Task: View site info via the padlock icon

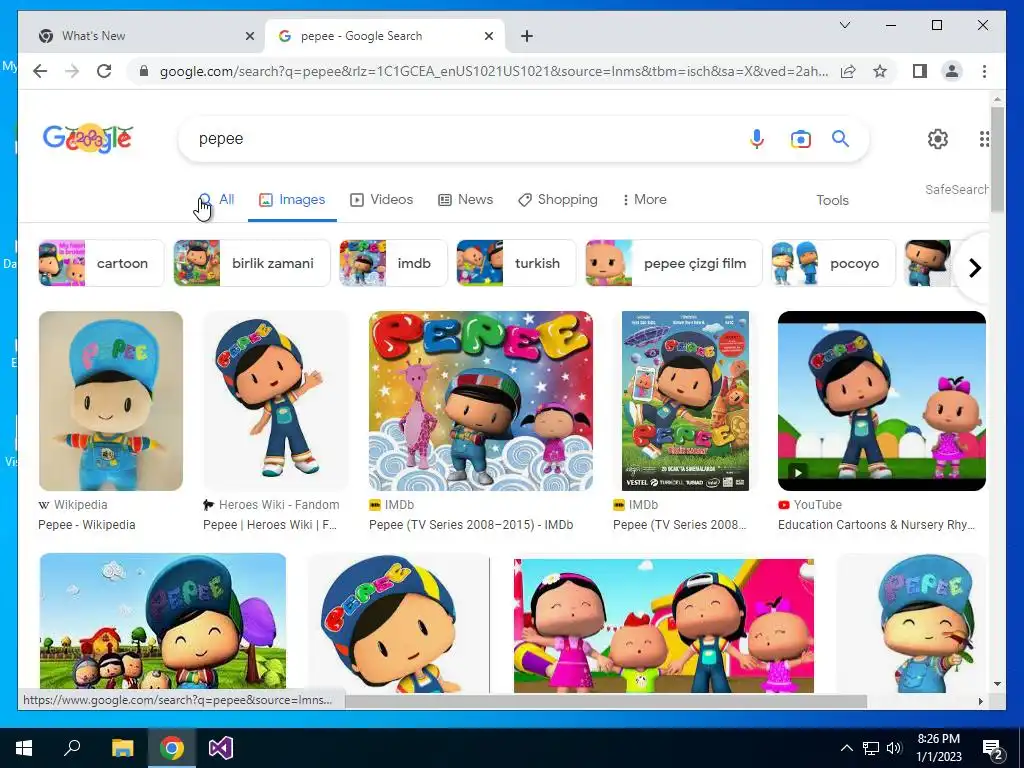Action: 144,71
